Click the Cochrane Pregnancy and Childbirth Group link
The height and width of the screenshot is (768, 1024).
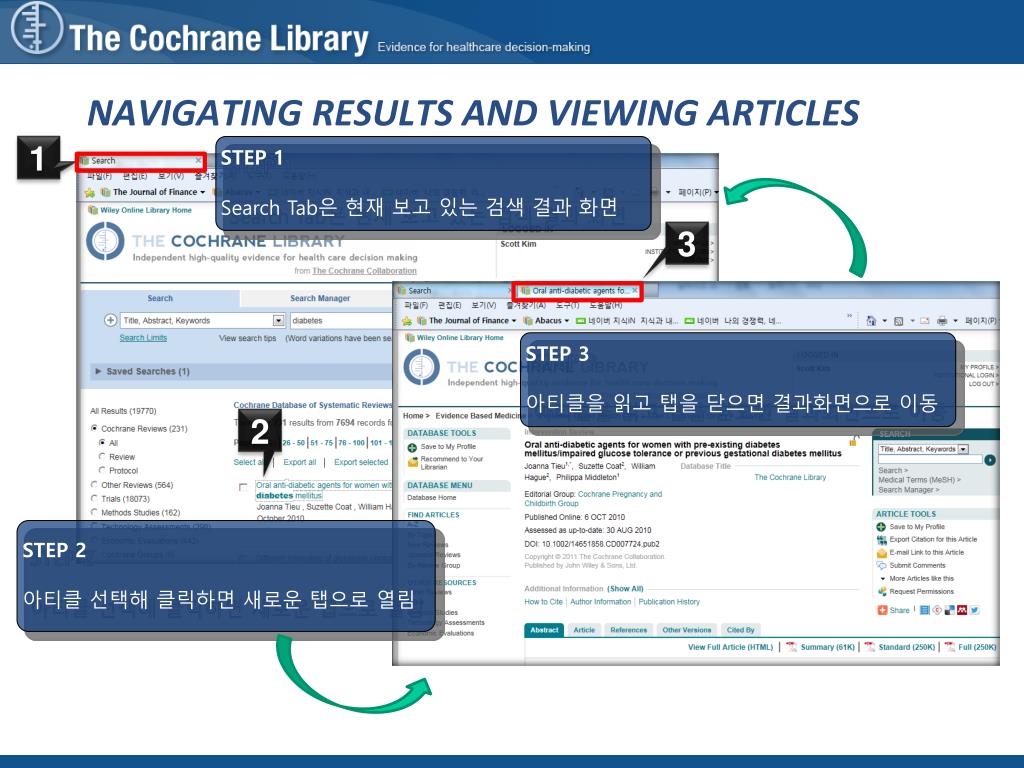[593, 498]
